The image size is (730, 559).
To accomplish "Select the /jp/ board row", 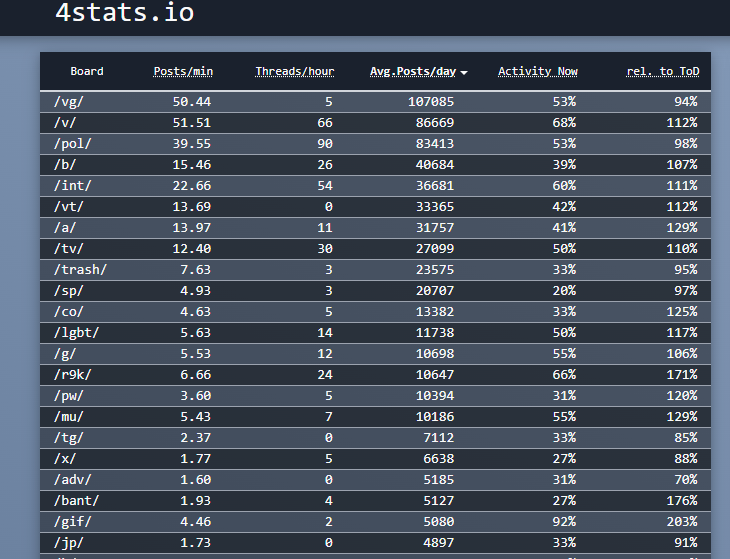I will (x=375, y=543).
